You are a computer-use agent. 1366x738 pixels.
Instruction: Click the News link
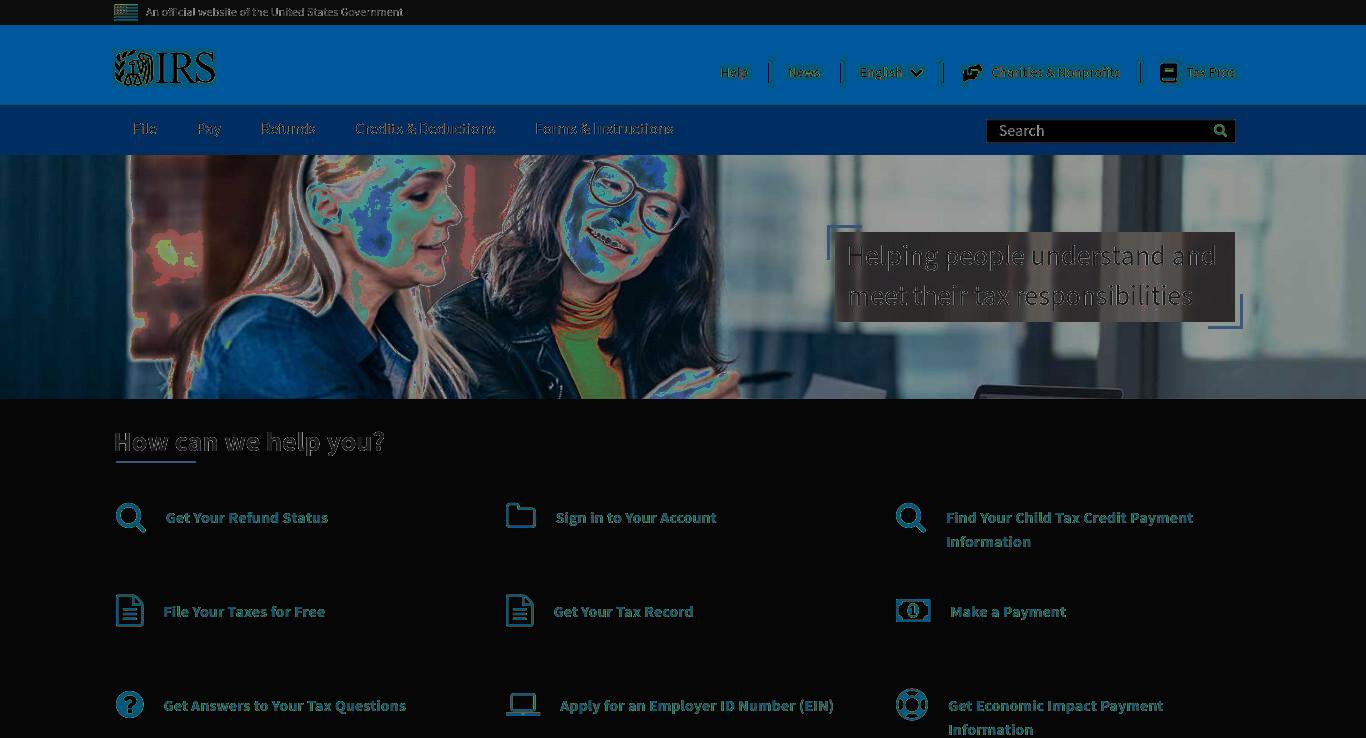[804, 73]
